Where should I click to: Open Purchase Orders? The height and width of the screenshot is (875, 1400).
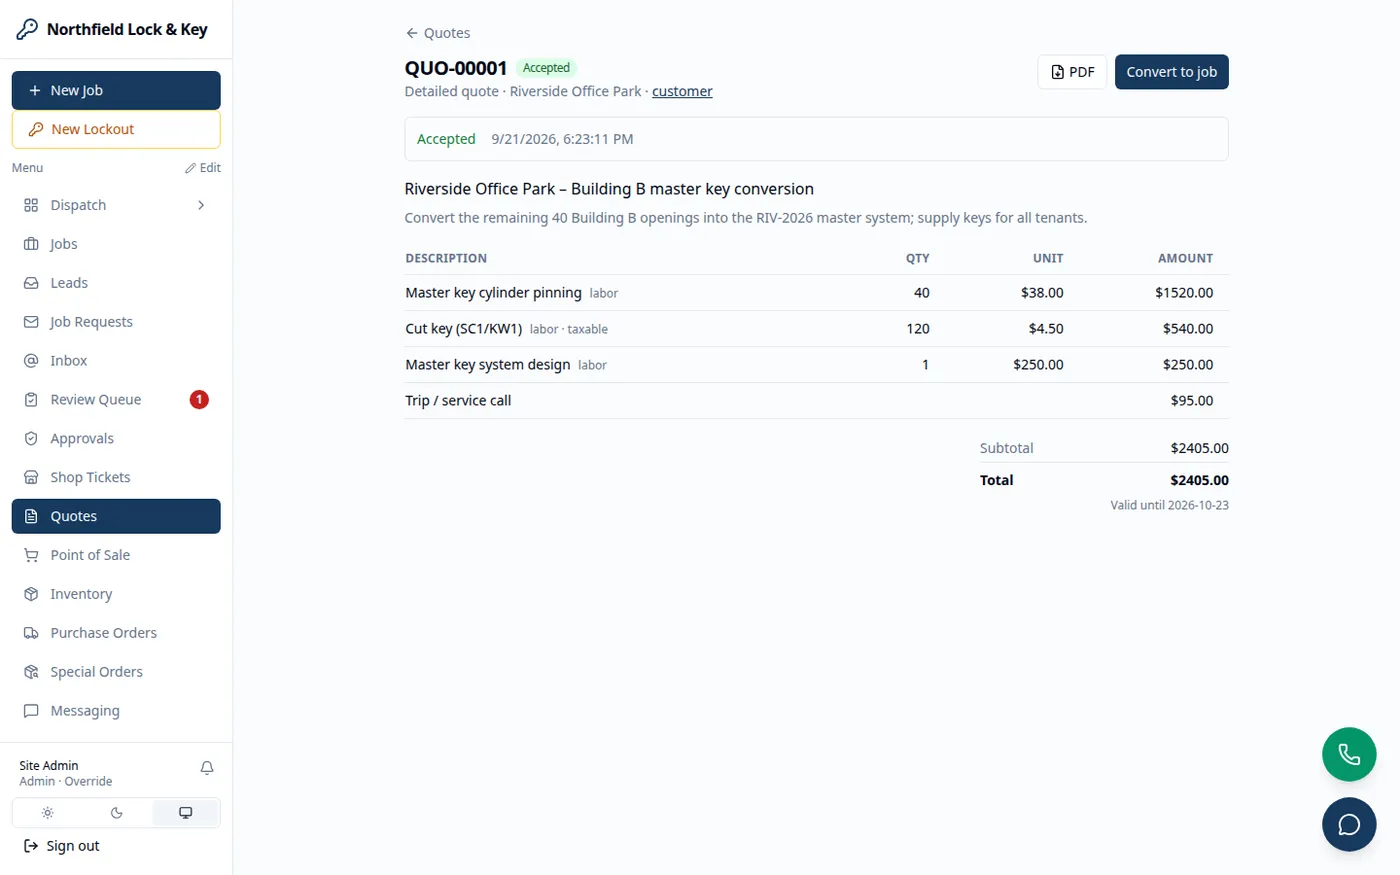pos(116,633)
